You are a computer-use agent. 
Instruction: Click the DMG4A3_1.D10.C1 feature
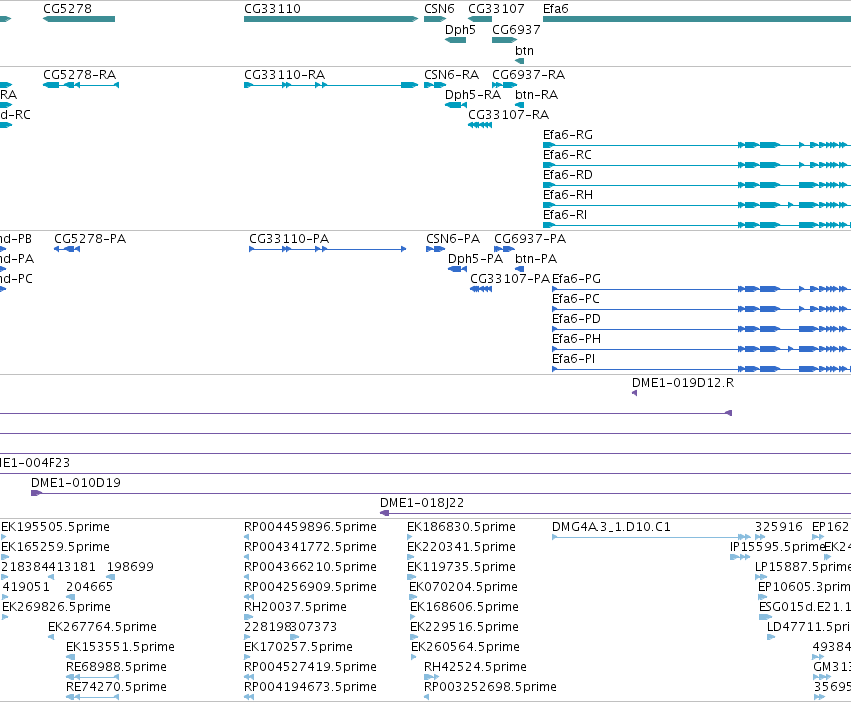point(611,527)
